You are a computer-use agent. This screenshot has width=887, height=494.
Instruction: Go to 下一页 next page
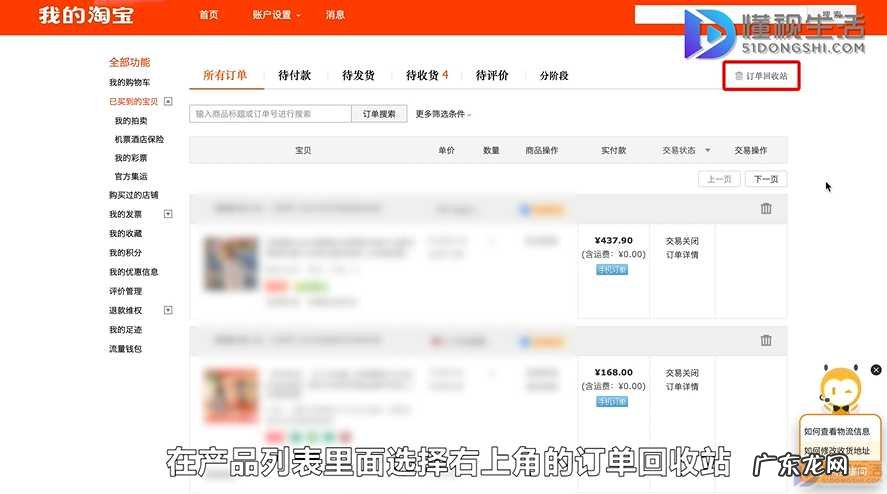tap(766, 179)
